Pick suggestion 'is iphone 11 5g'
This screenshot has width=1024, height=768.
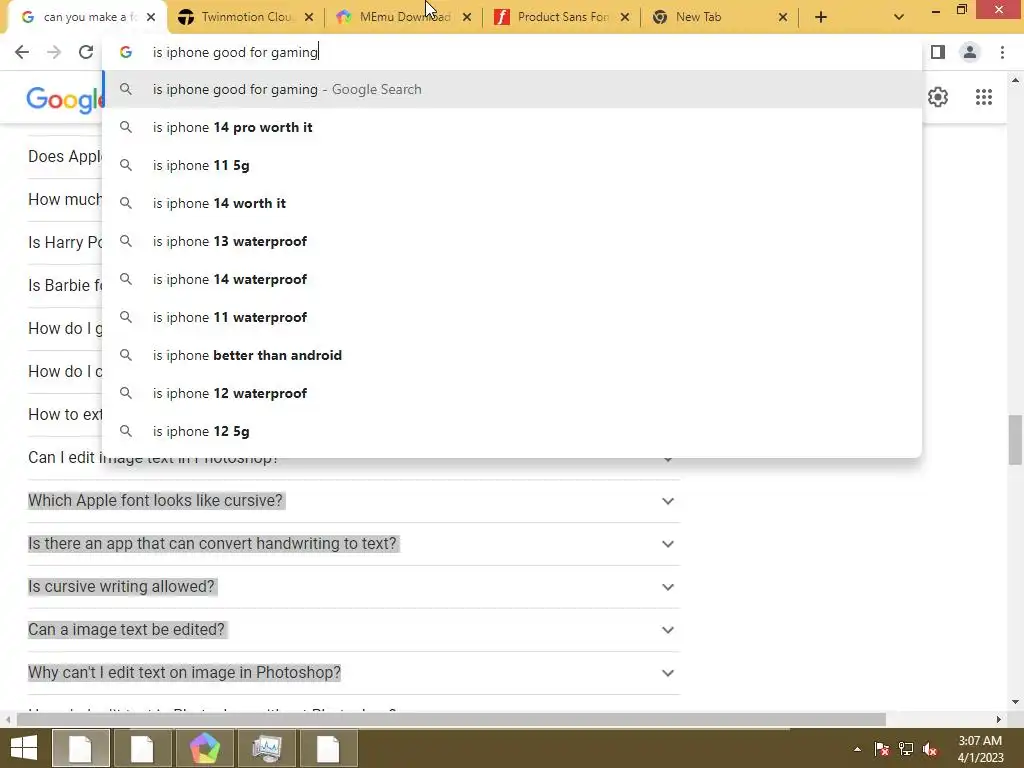click(512, 165)
